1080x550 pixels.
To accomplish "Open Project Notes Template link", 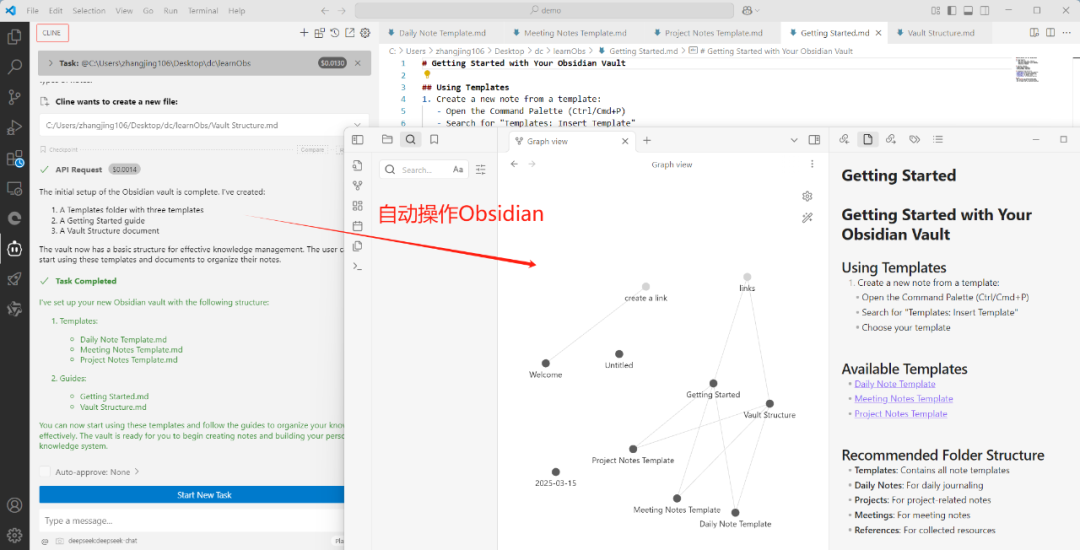I will click(x=901, y=414).
